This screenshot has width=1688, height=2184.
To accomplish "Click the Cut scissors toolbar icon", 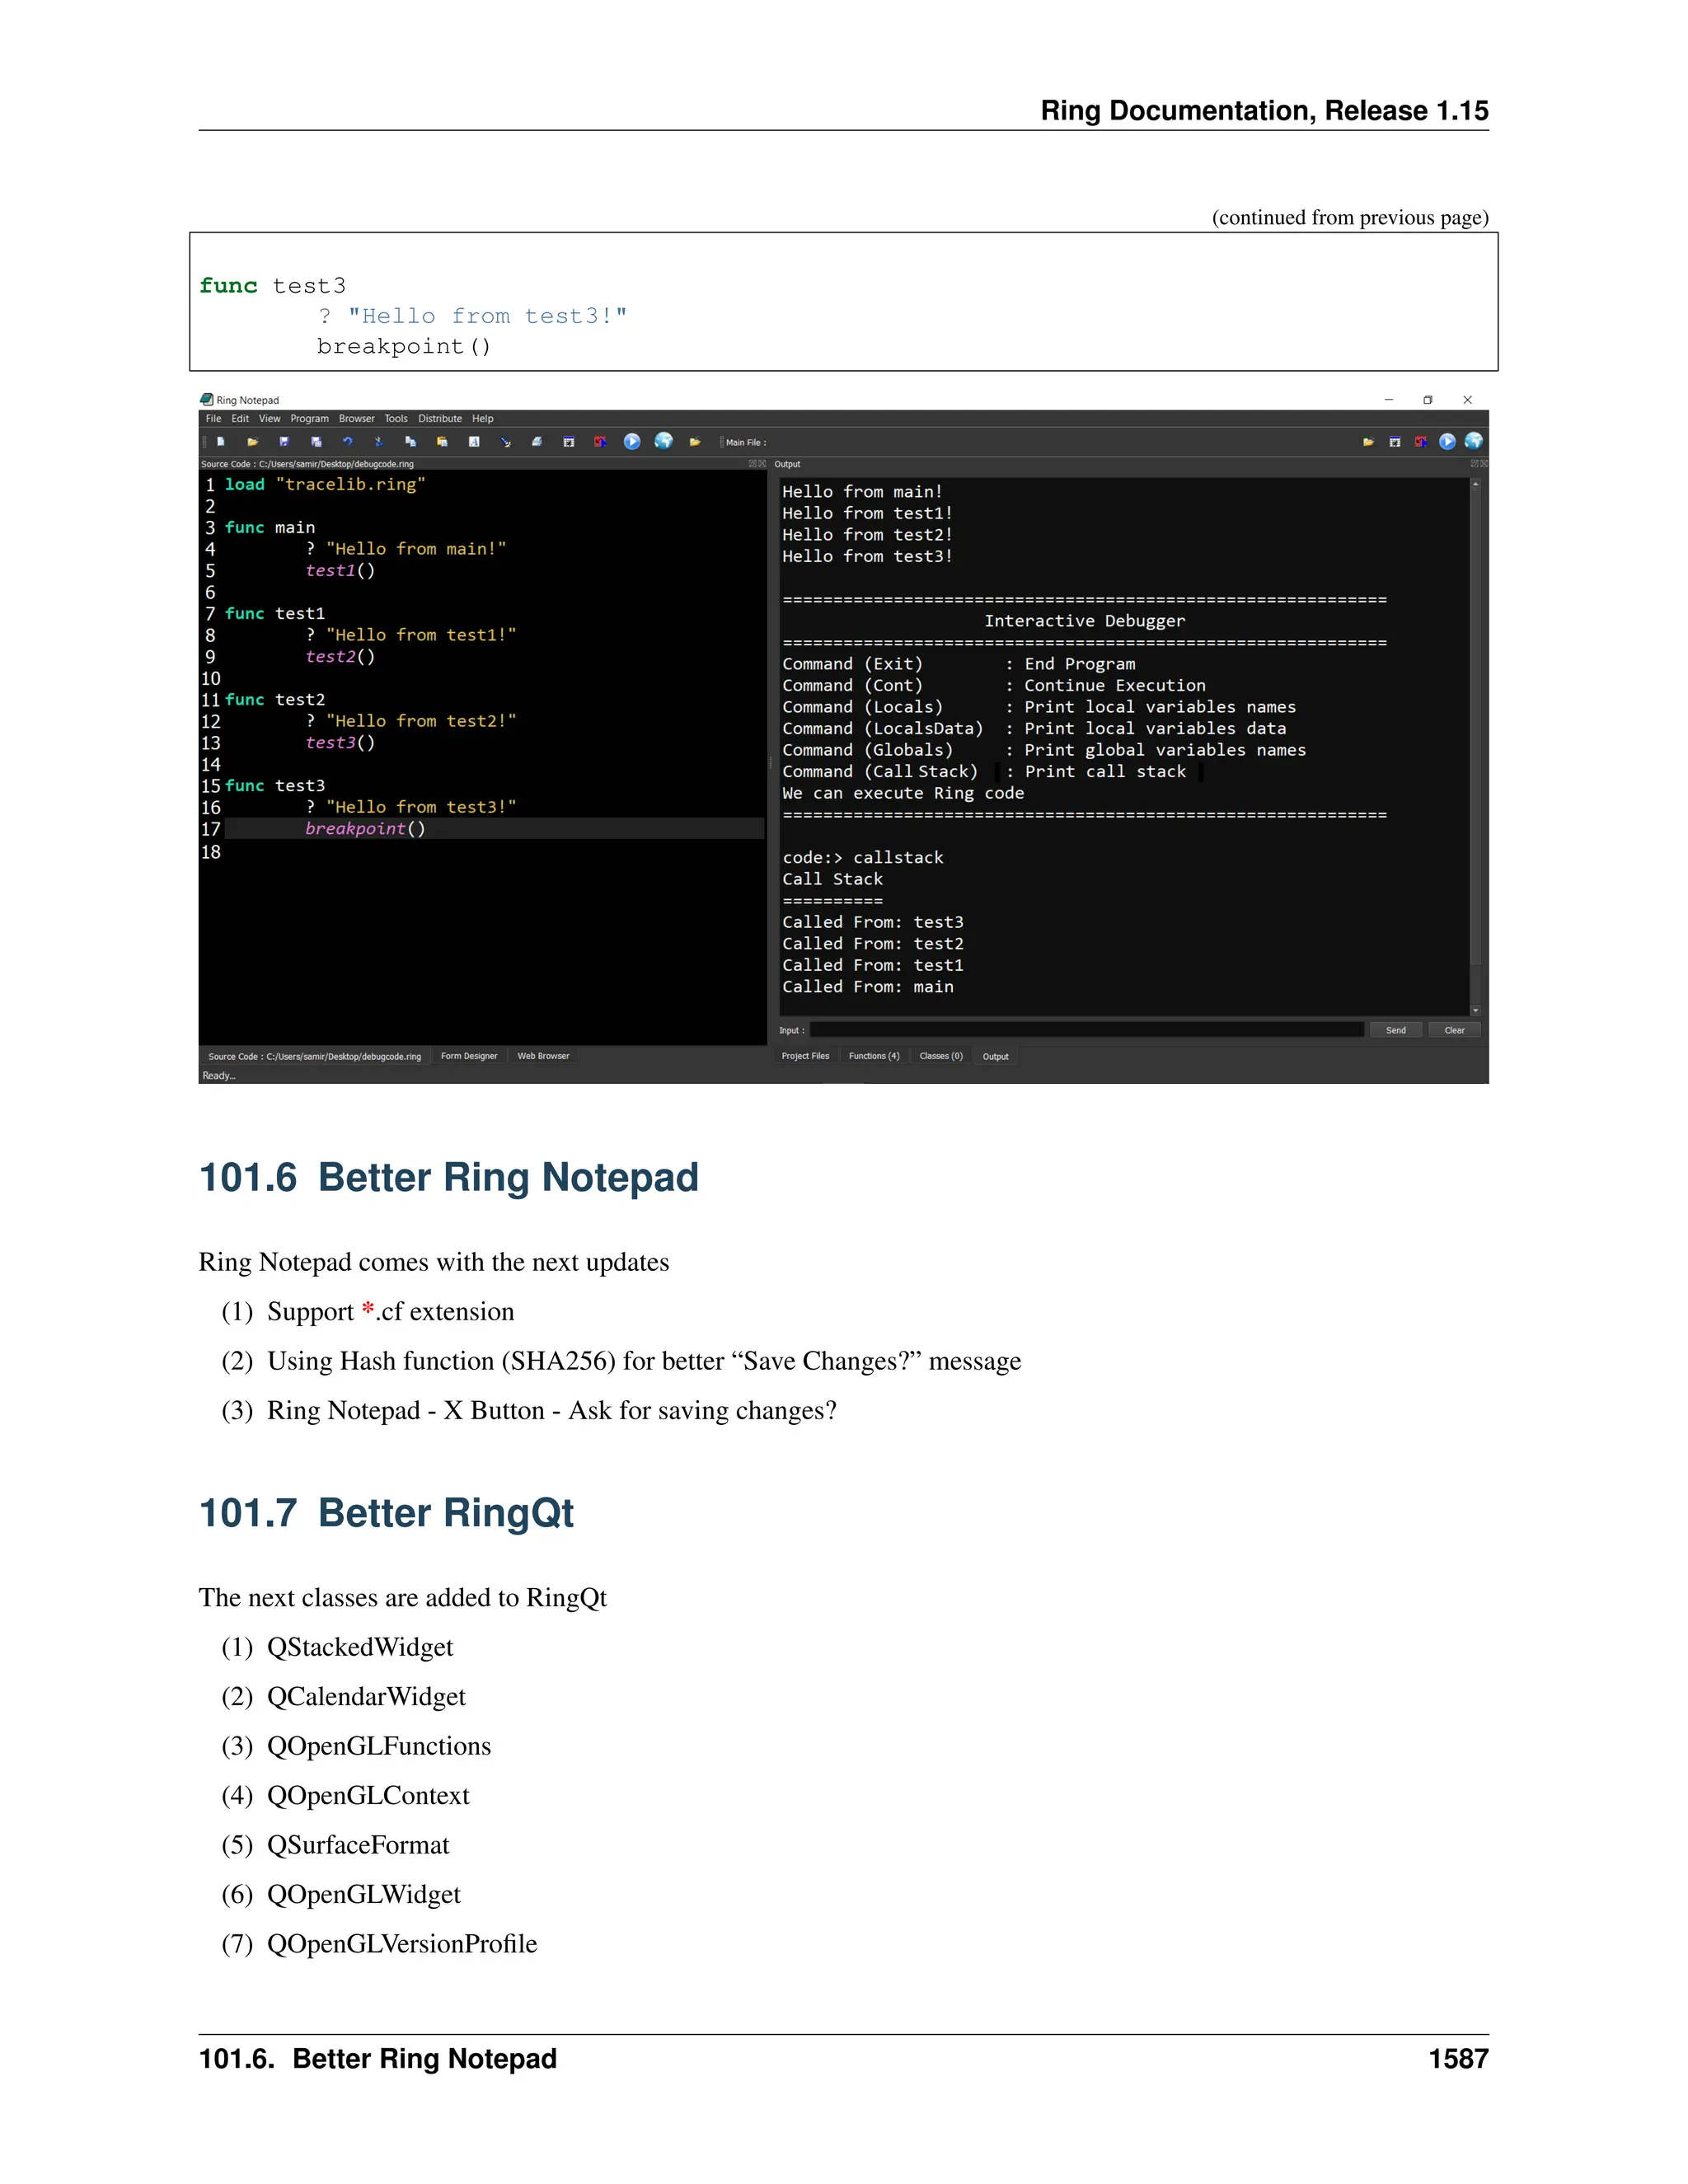I will click(379, 441).
